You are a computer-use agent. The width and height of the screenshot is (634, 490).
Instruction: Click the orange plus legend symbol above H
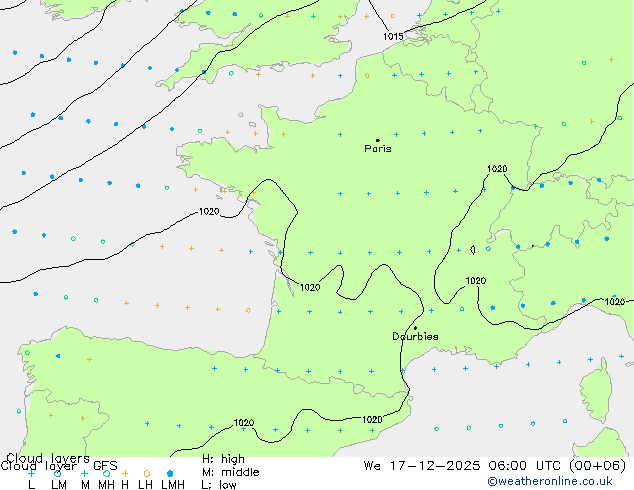click(x=125, y=473)
